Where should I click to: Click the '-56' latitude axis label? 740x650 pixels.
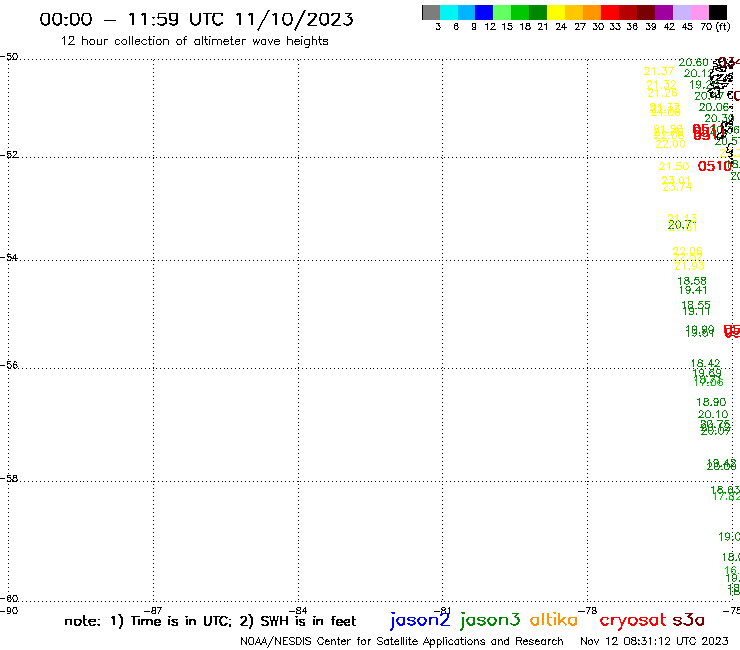pyautogui.click(x=9, y=365)
